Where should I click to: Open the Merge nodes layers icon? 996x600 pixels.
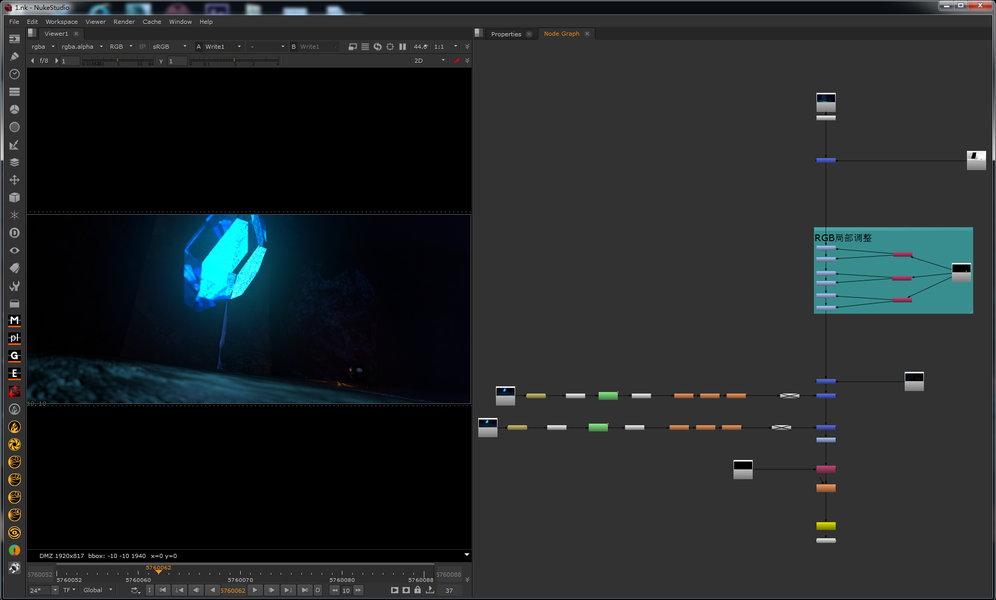pos(14,163)
